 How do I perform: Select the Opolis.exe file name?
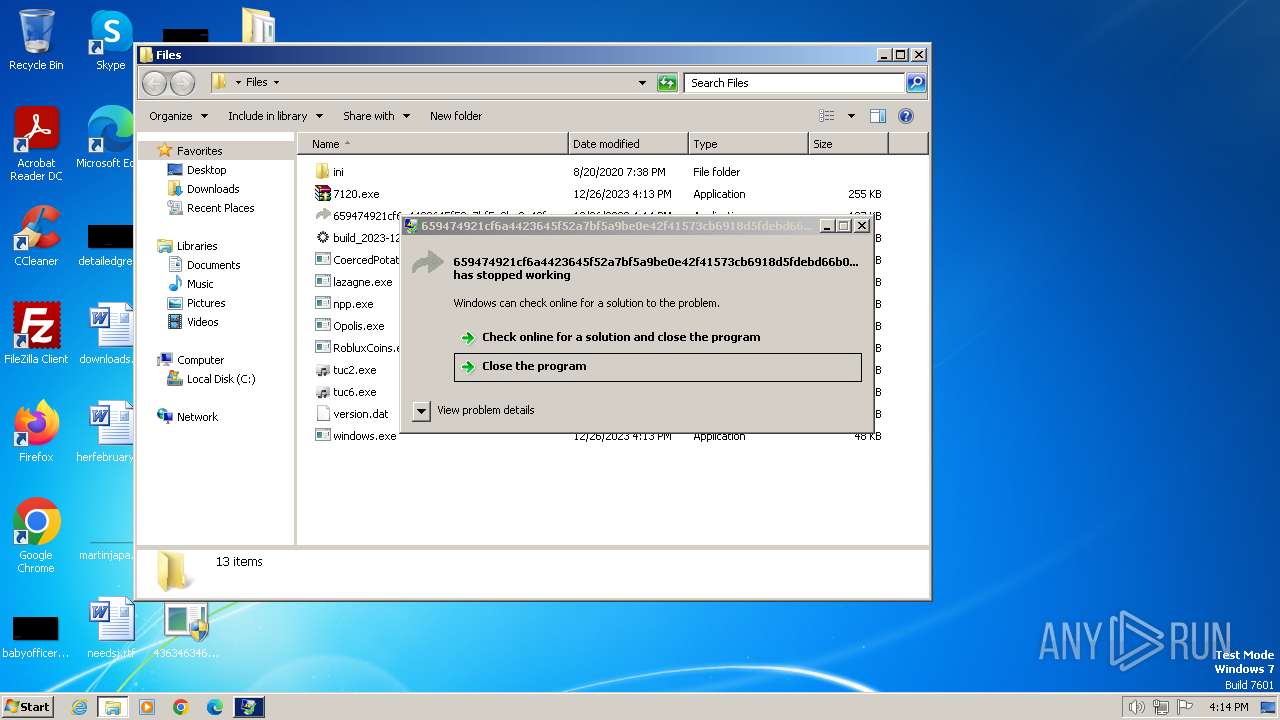coord(358,326)
